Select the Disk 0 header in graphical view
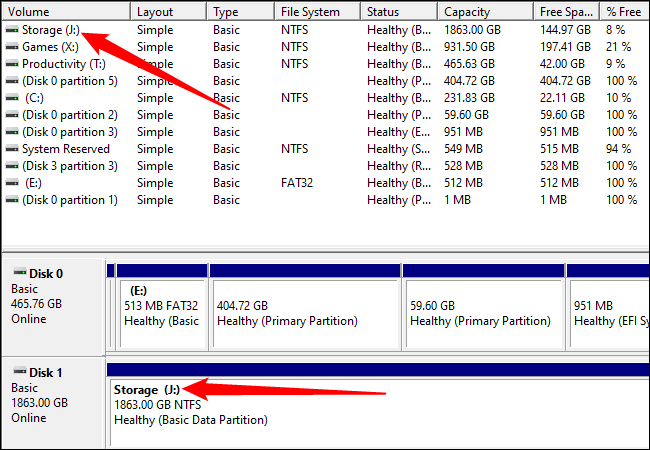This screenshot has height=450, width=650. pyautogui.click(x=53, y=307)
